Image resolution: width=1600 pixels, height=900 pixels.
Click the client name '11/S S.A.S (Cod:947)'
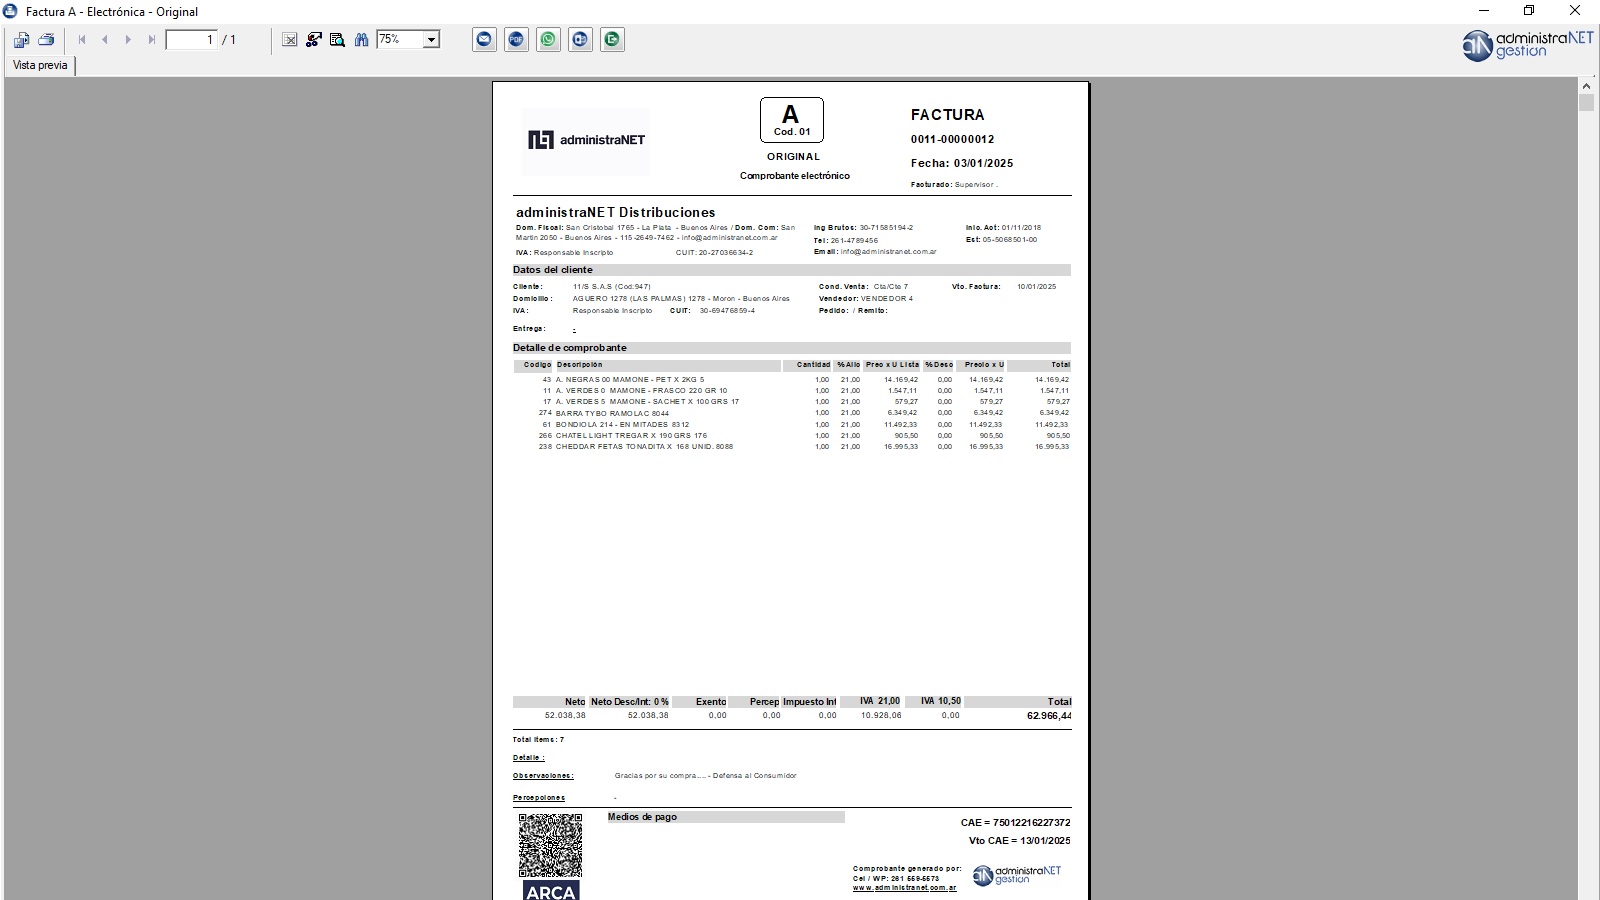tap(611, 287)
